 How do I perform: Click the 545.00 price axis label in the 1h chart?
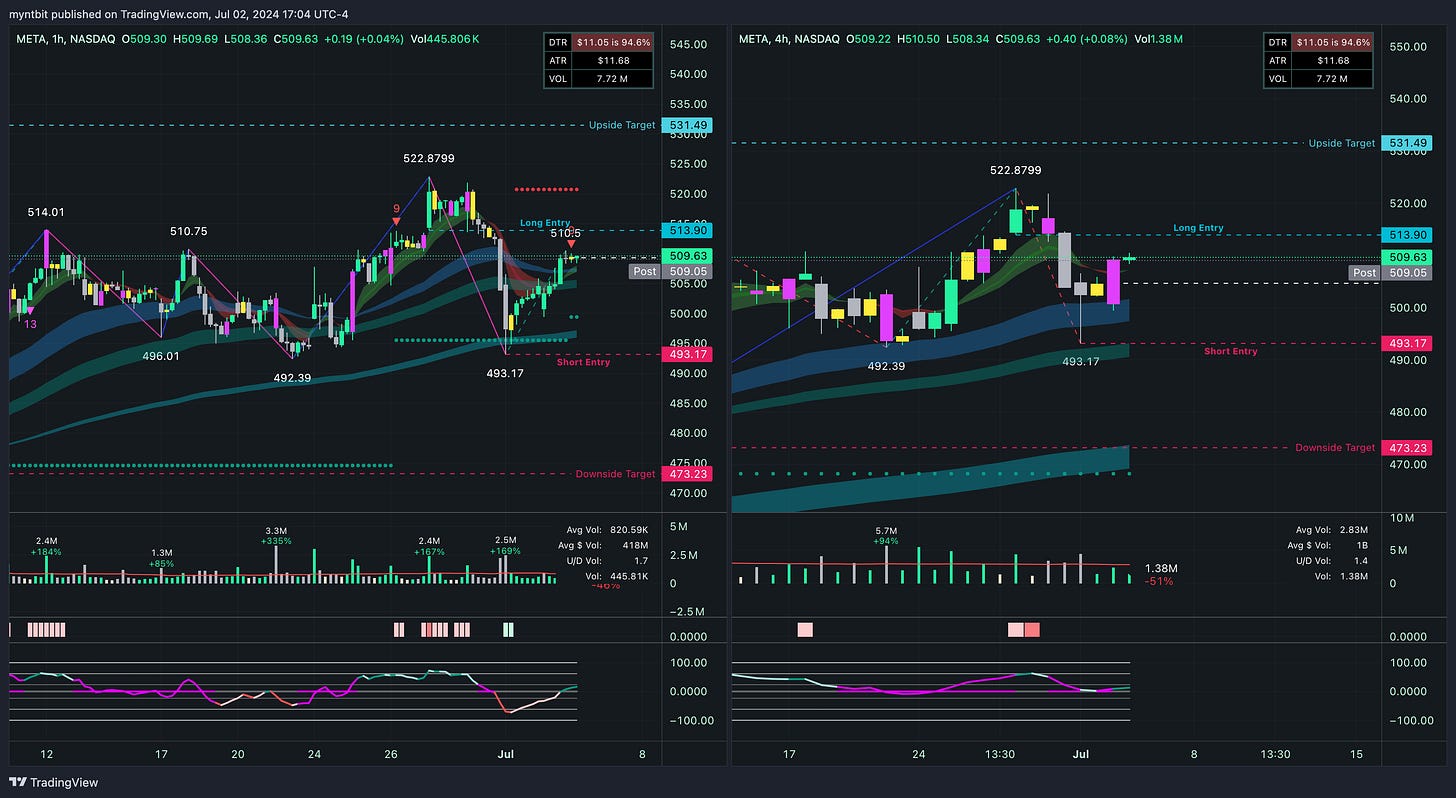coord(688,44)
